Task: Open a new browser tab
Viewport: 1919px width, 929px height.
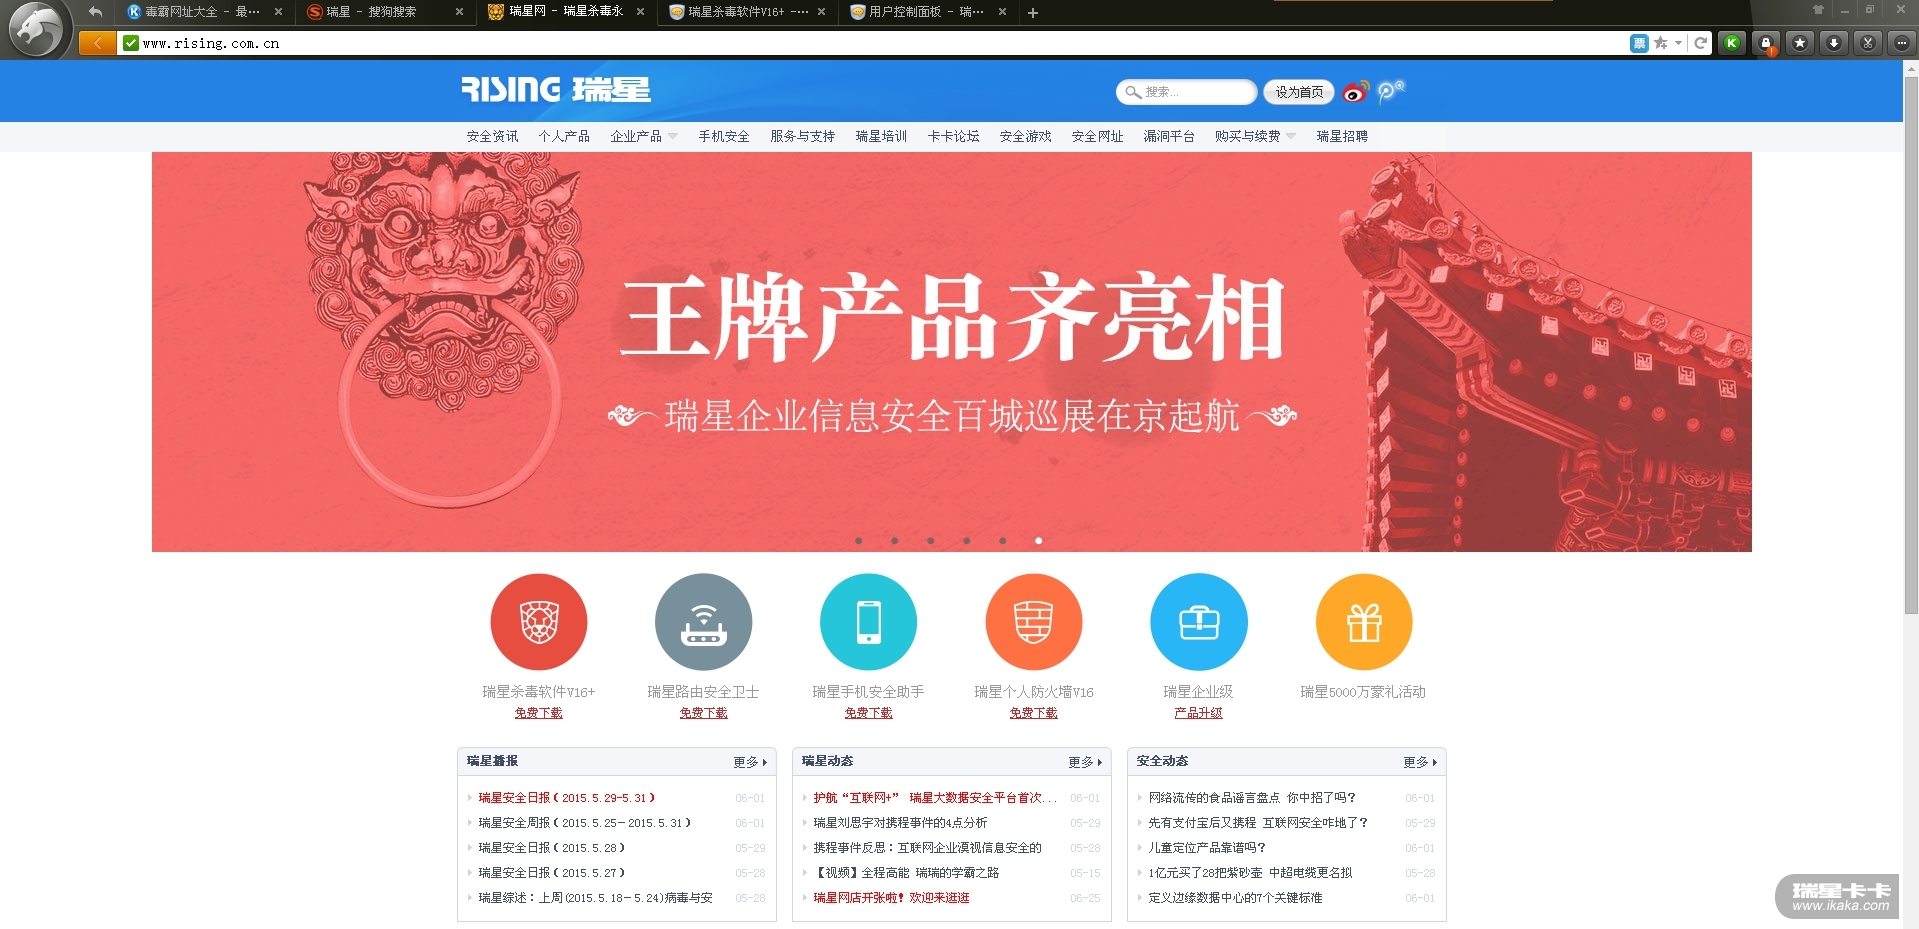Action: tap(1033, 13)
